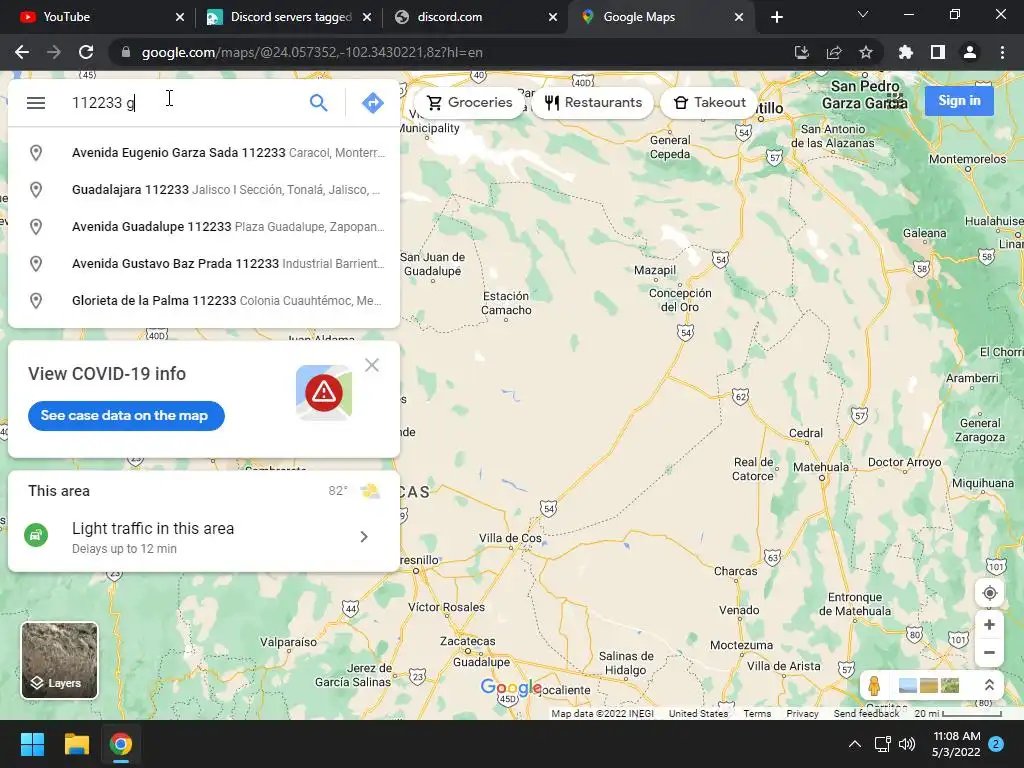The image size is (1024, 768).
Task: Click the Zacatecas city label on map
Action: tap(468, 641)
